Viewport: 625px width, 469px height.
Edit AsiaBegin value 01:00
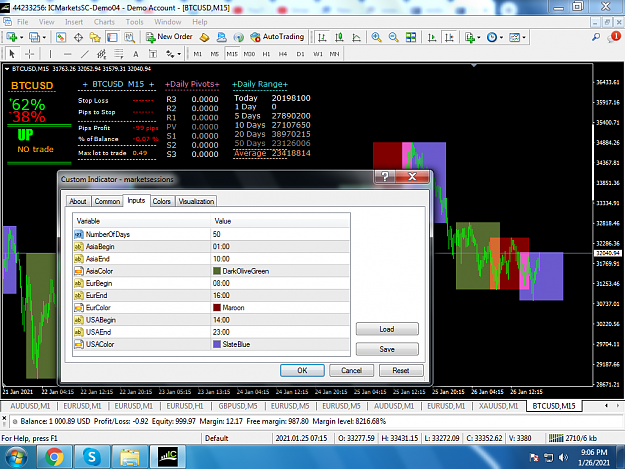click(x=280, y=247)
